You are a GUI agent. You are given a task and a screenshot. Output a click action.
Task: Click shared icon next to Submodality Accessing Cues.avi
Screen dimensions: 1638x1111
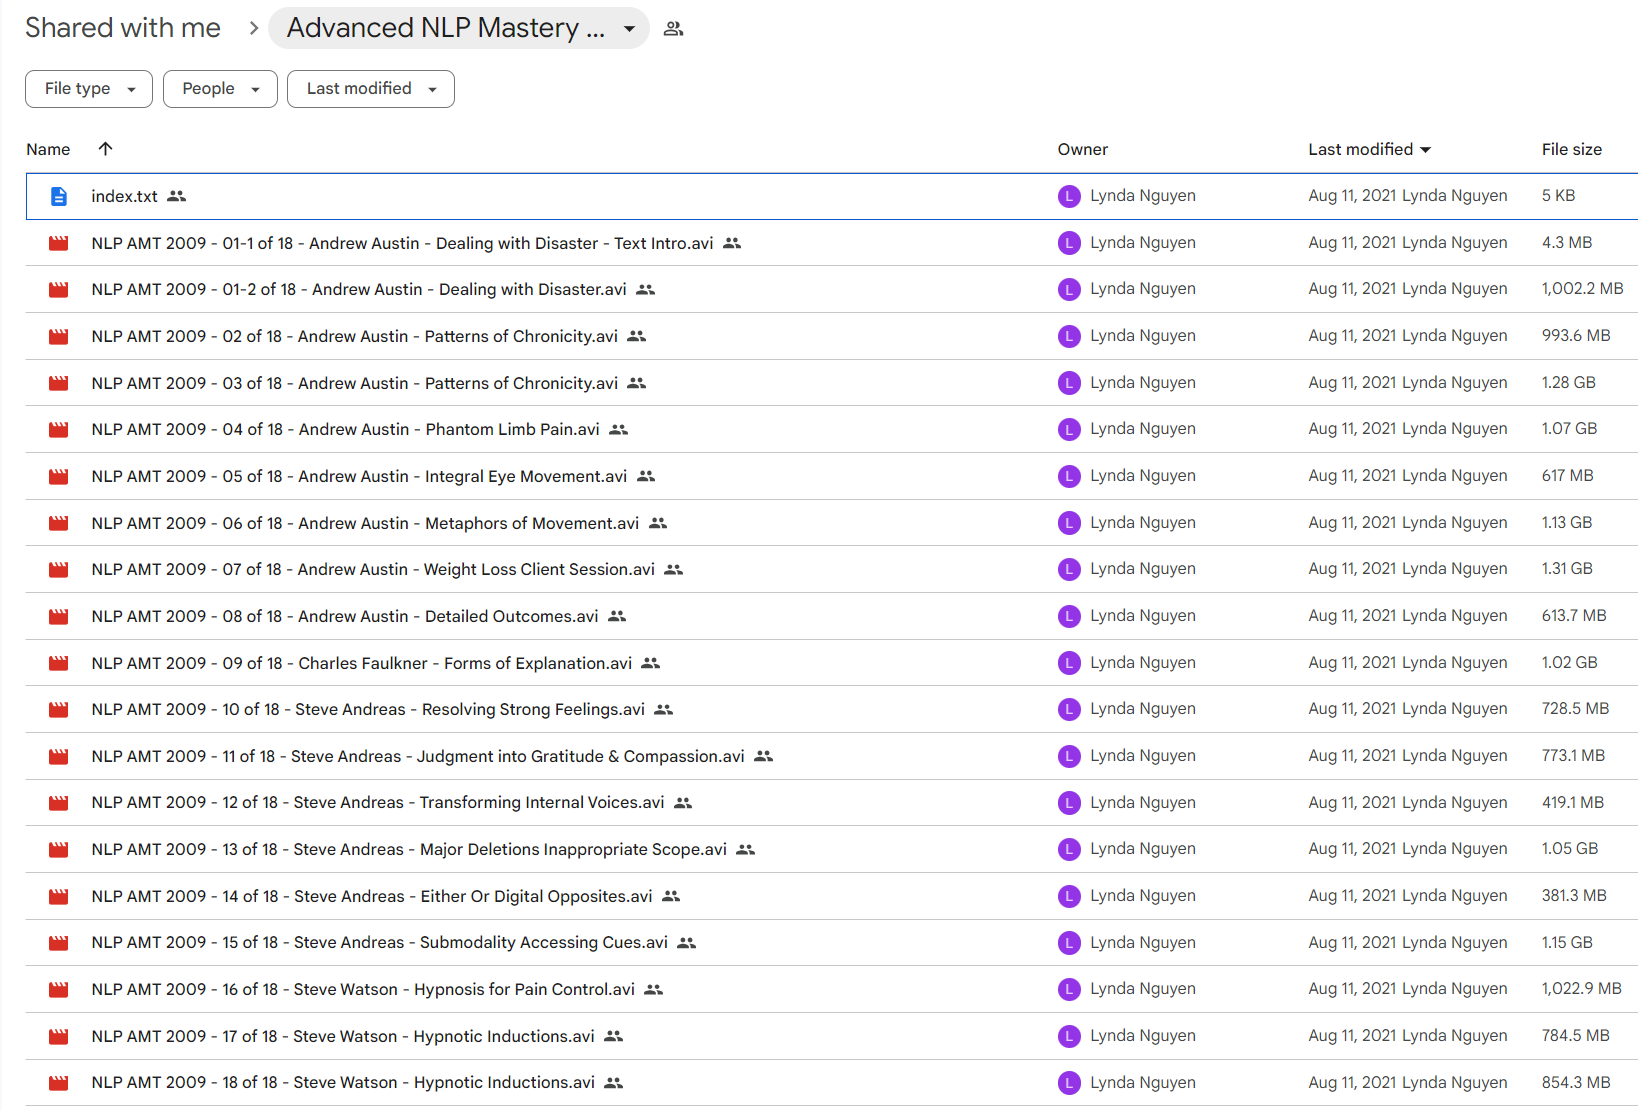coord(687,943)
